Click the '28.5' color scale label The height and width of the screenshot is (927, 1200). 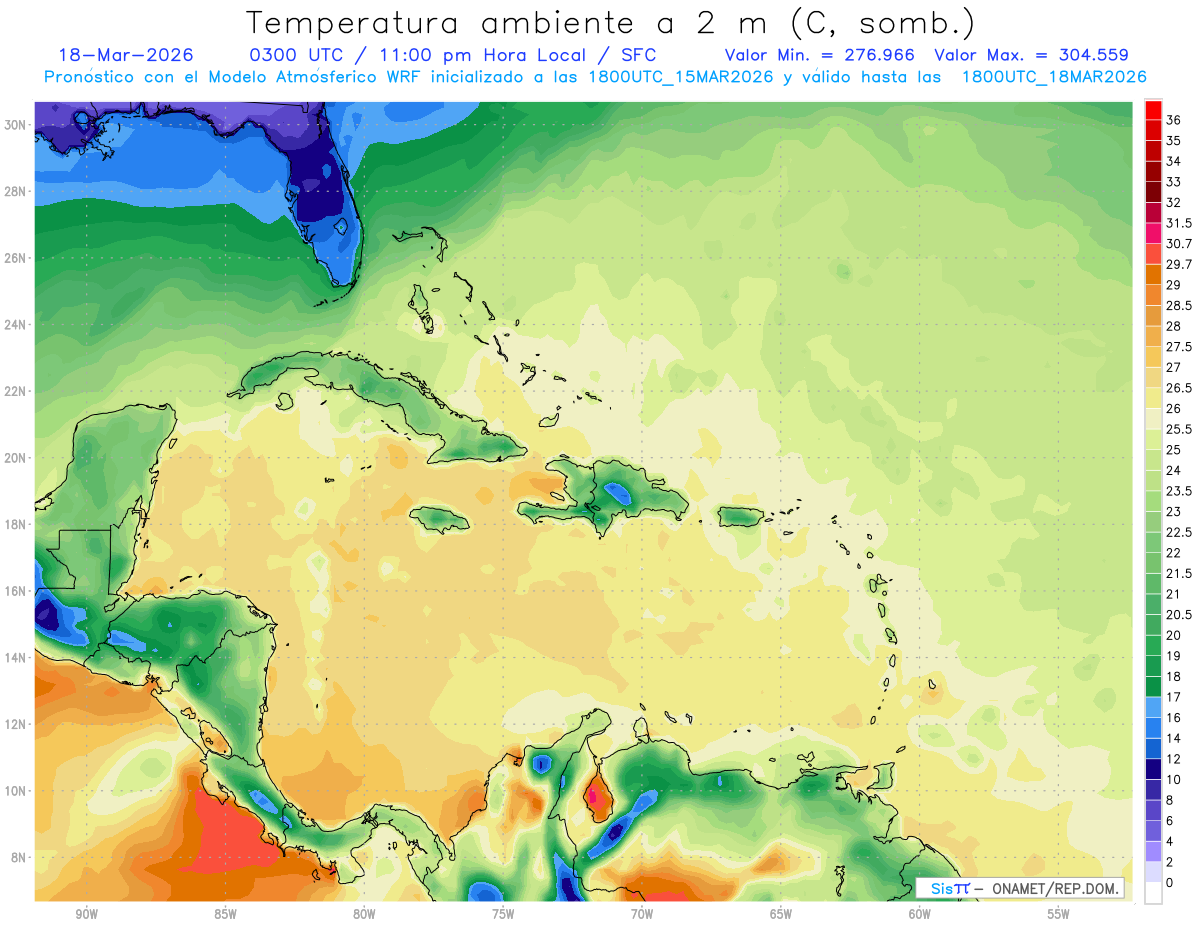(x=1178, y=305)
